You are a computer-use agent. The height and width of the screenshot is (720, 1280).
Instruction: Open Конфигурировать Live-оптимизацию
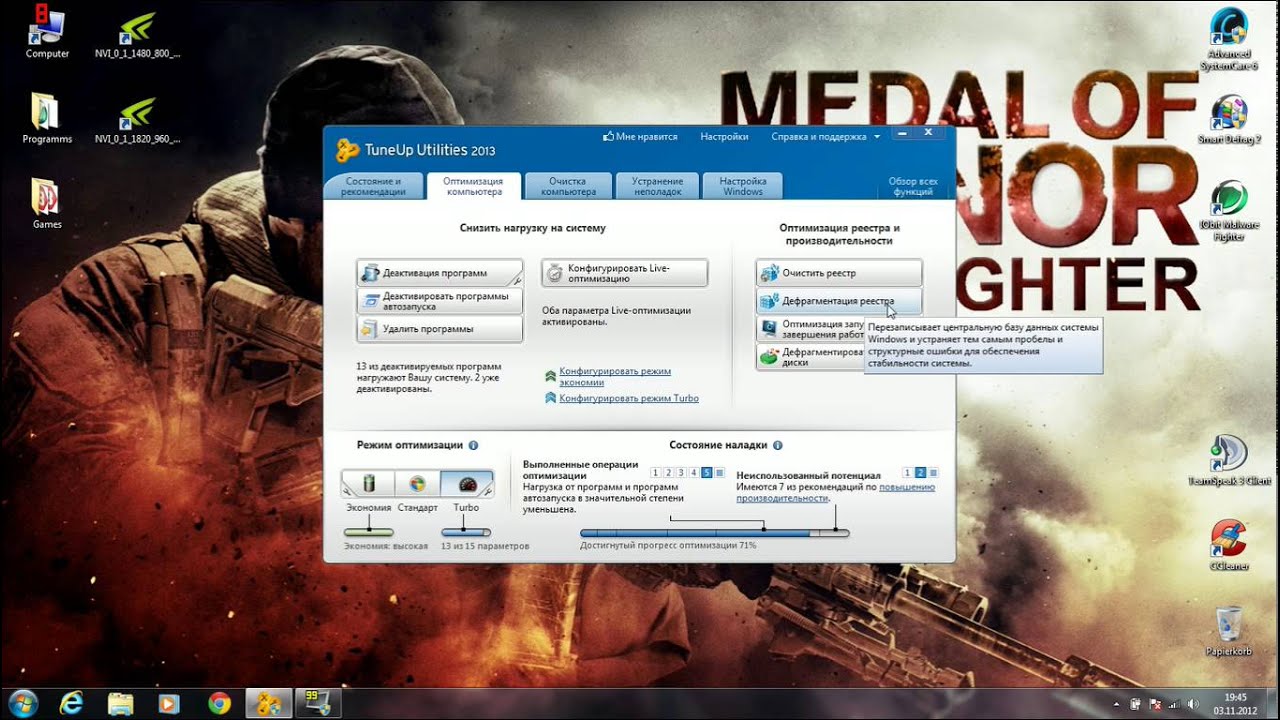click(625, 273)
